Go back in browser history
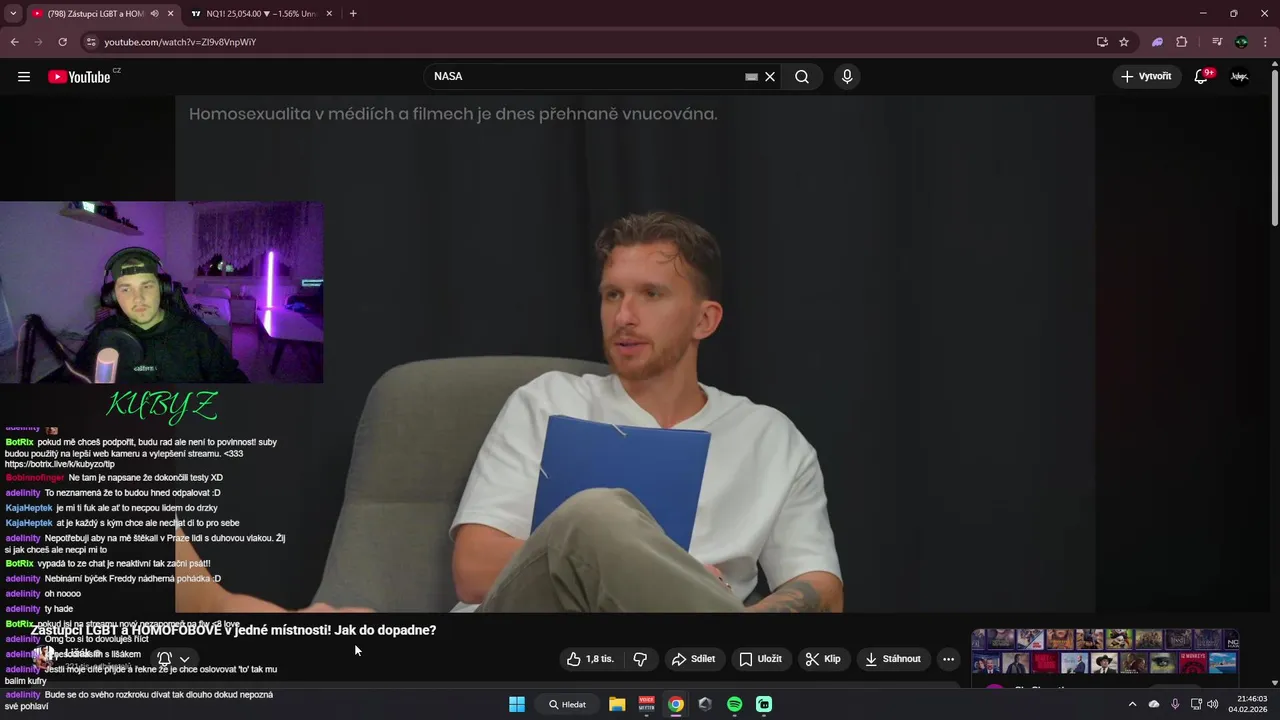 click(14, 42)
